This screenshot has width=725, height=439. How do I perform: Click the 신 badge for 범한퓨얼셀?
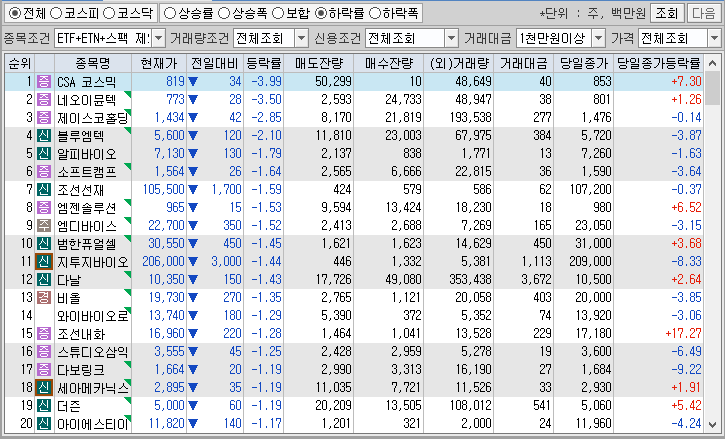[44, 244]
